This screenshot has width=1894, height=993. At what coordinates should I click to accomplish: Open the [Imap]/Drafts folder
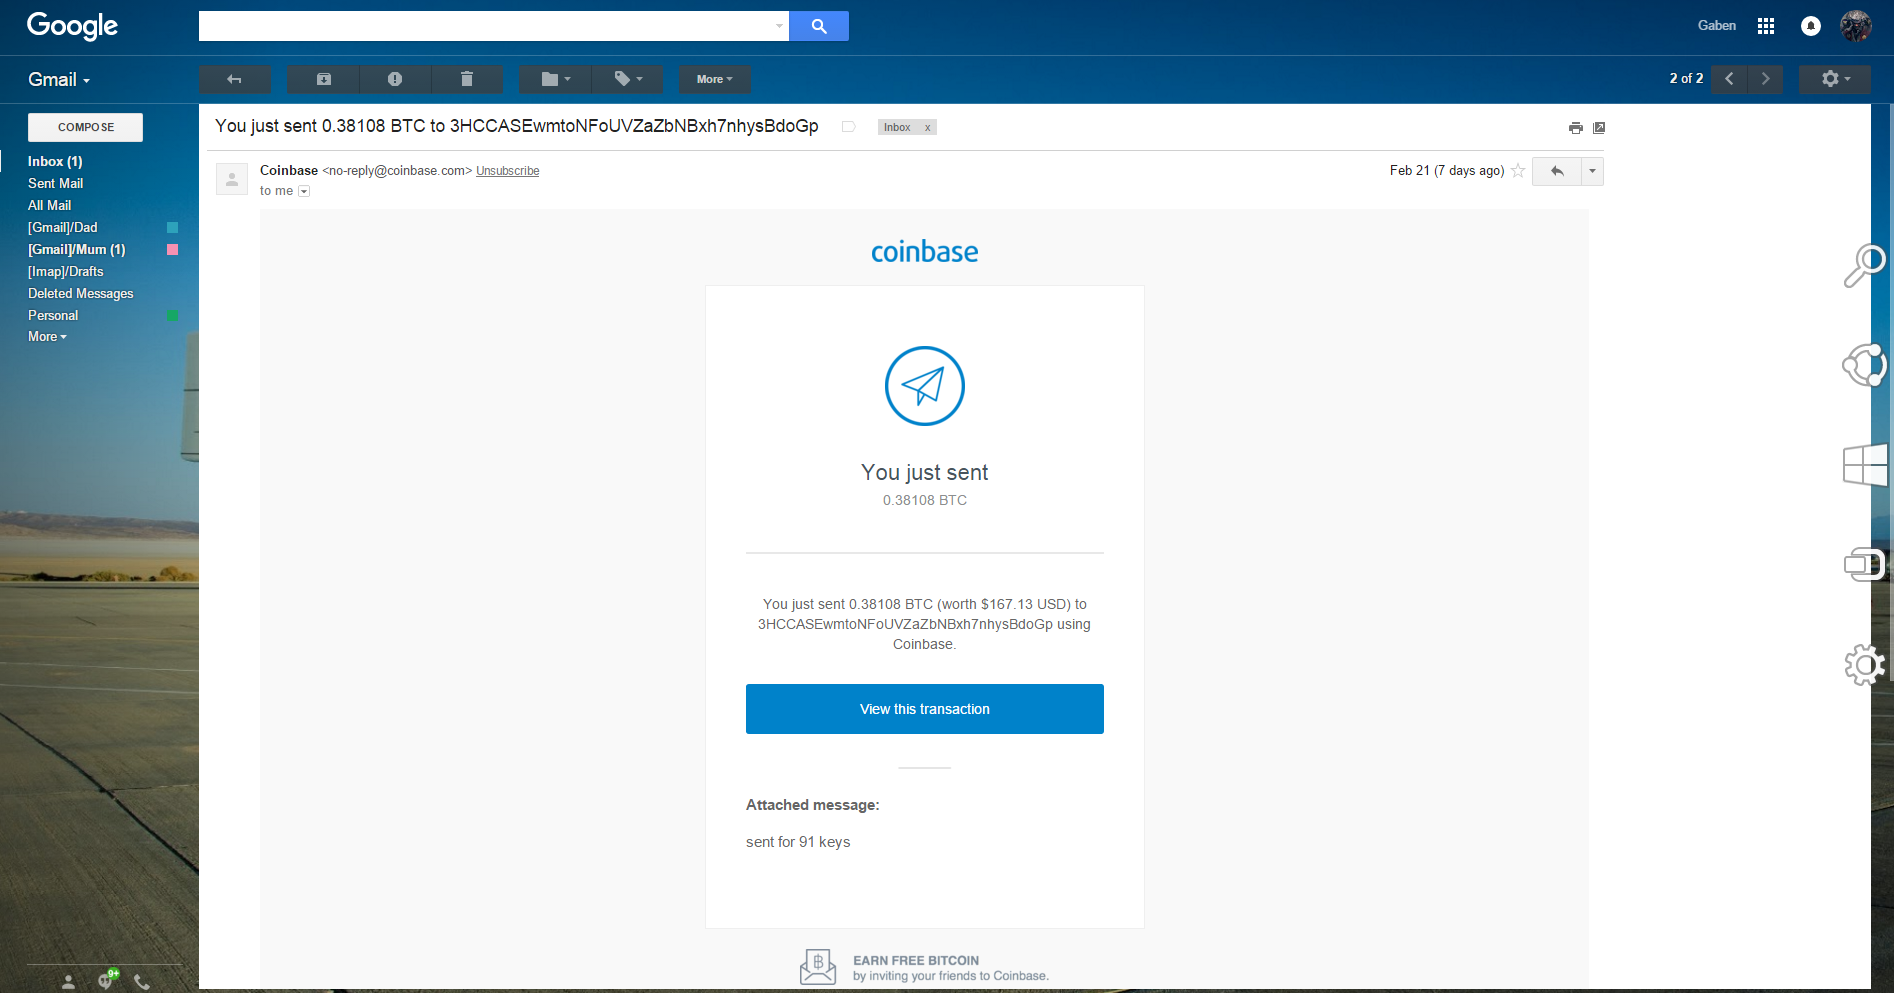tap(66, 271)
